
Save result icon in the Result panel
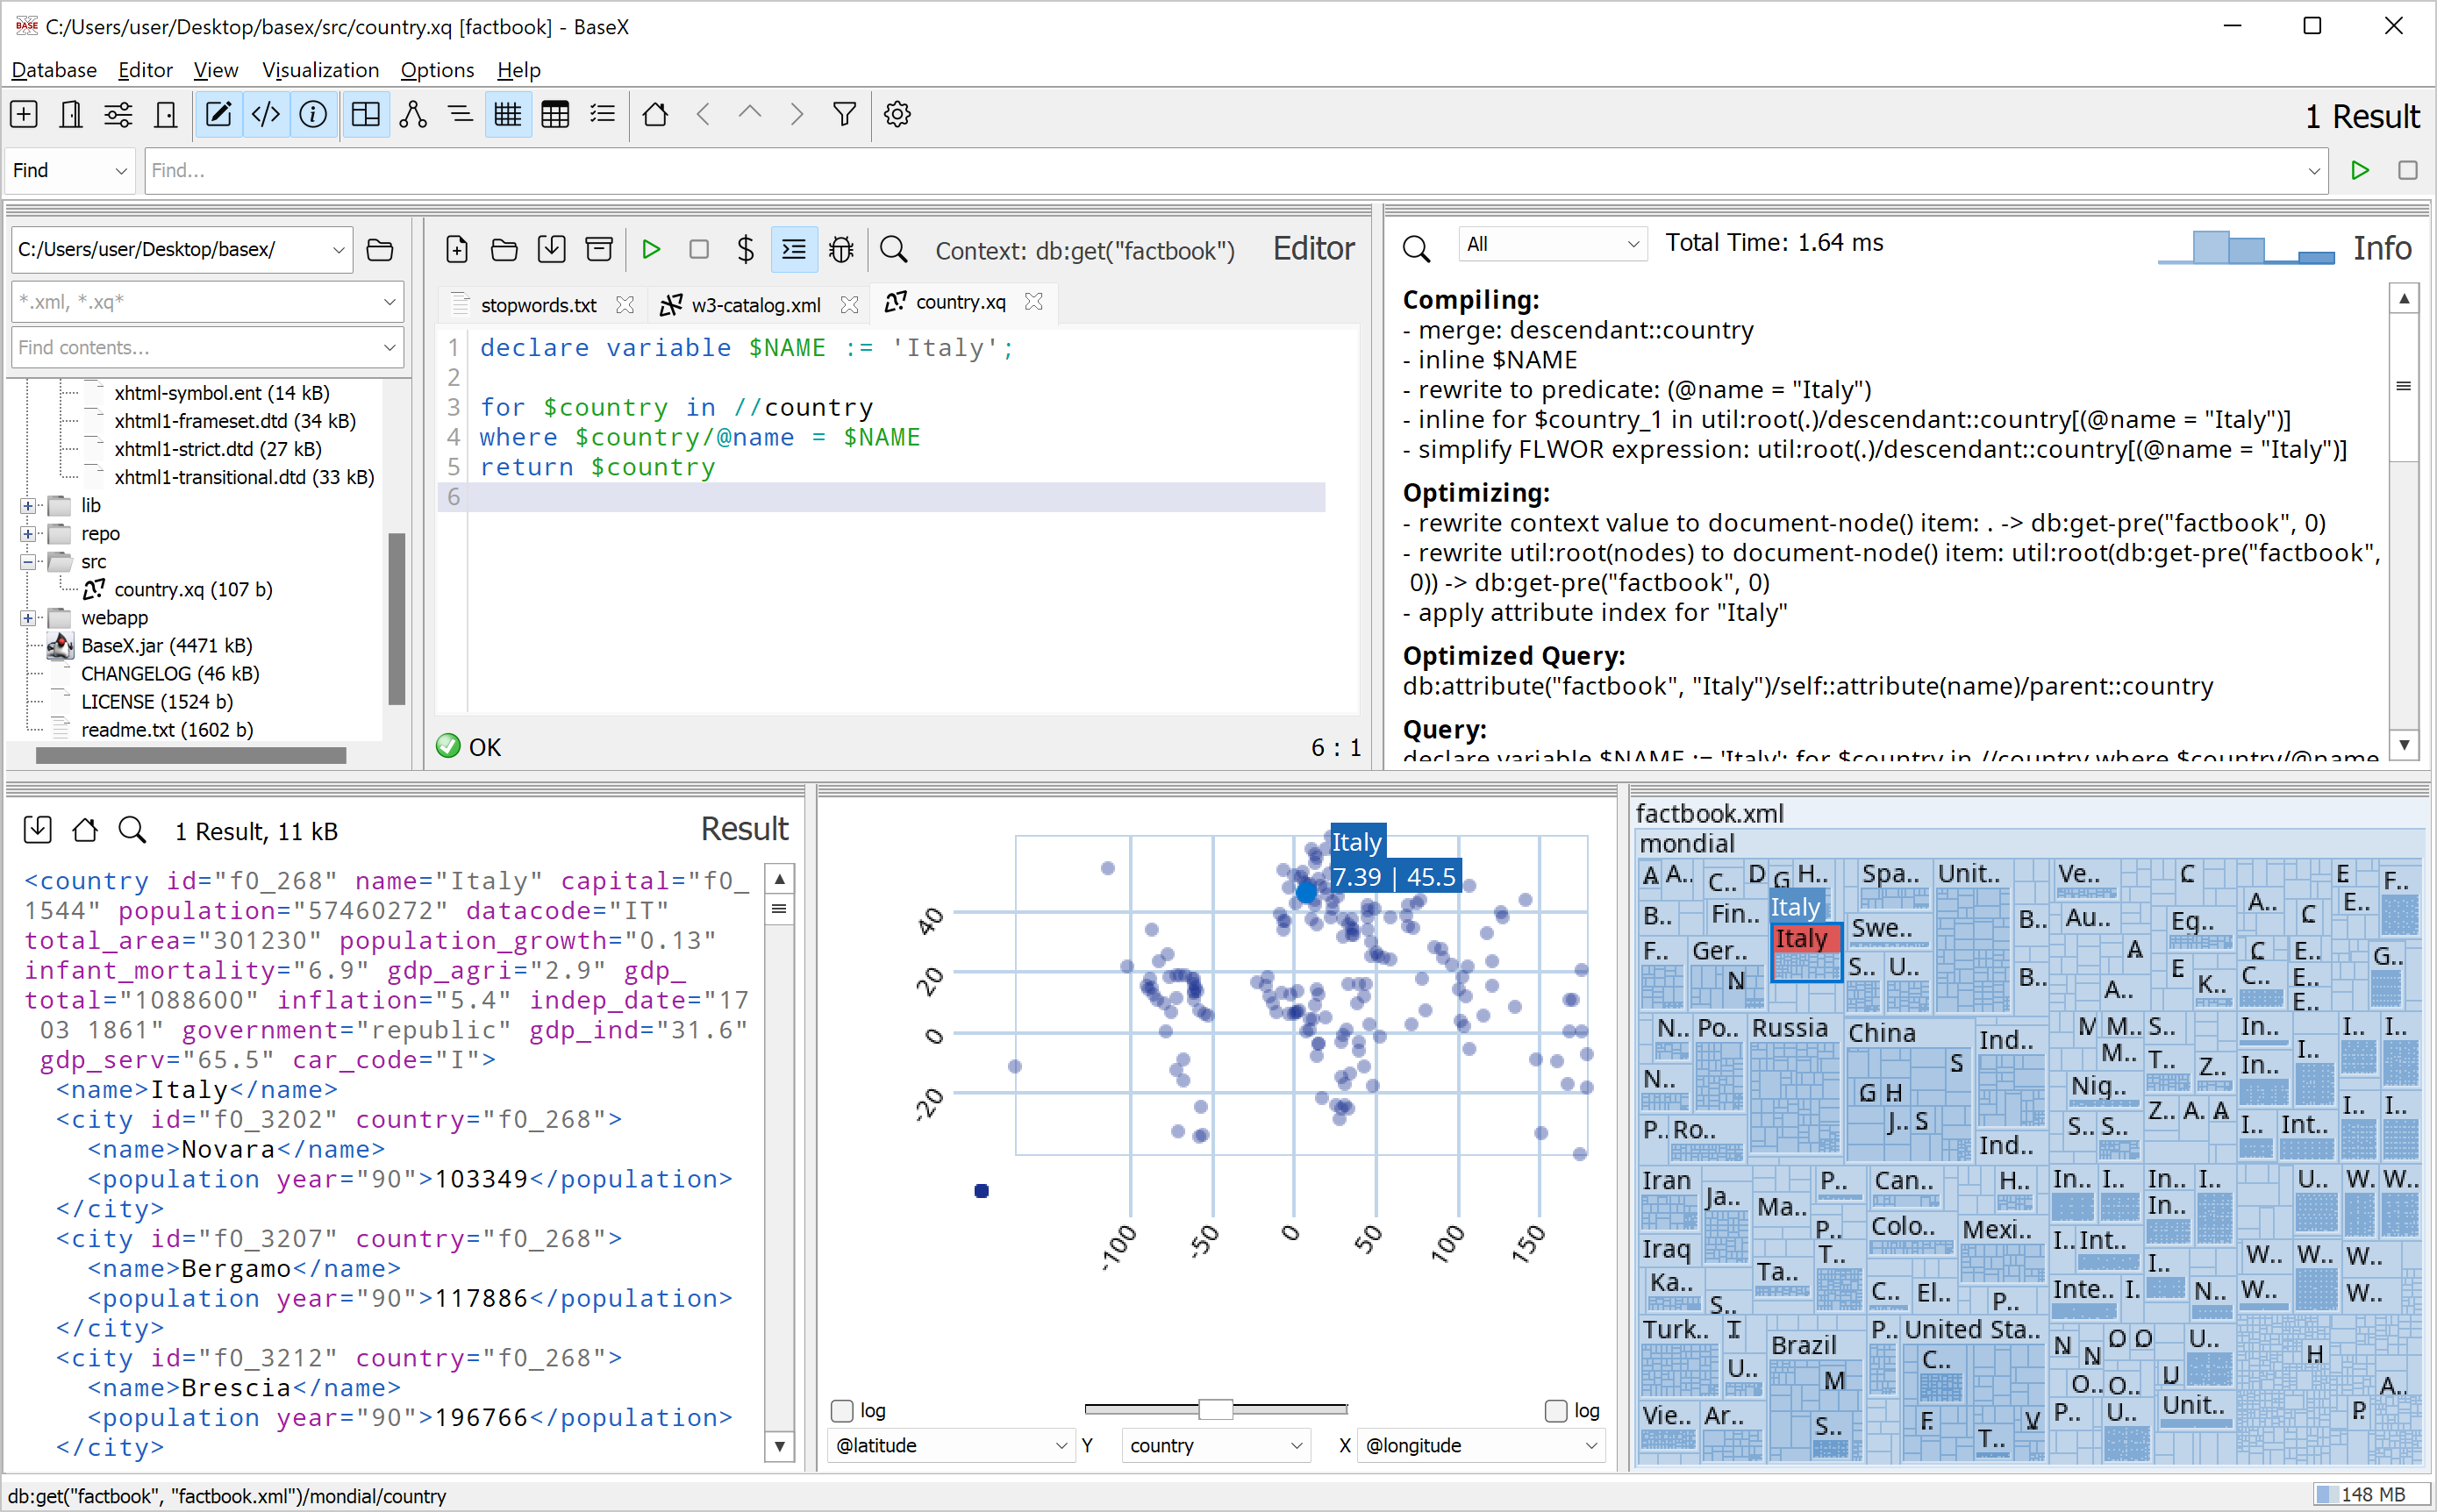[38, 829]
